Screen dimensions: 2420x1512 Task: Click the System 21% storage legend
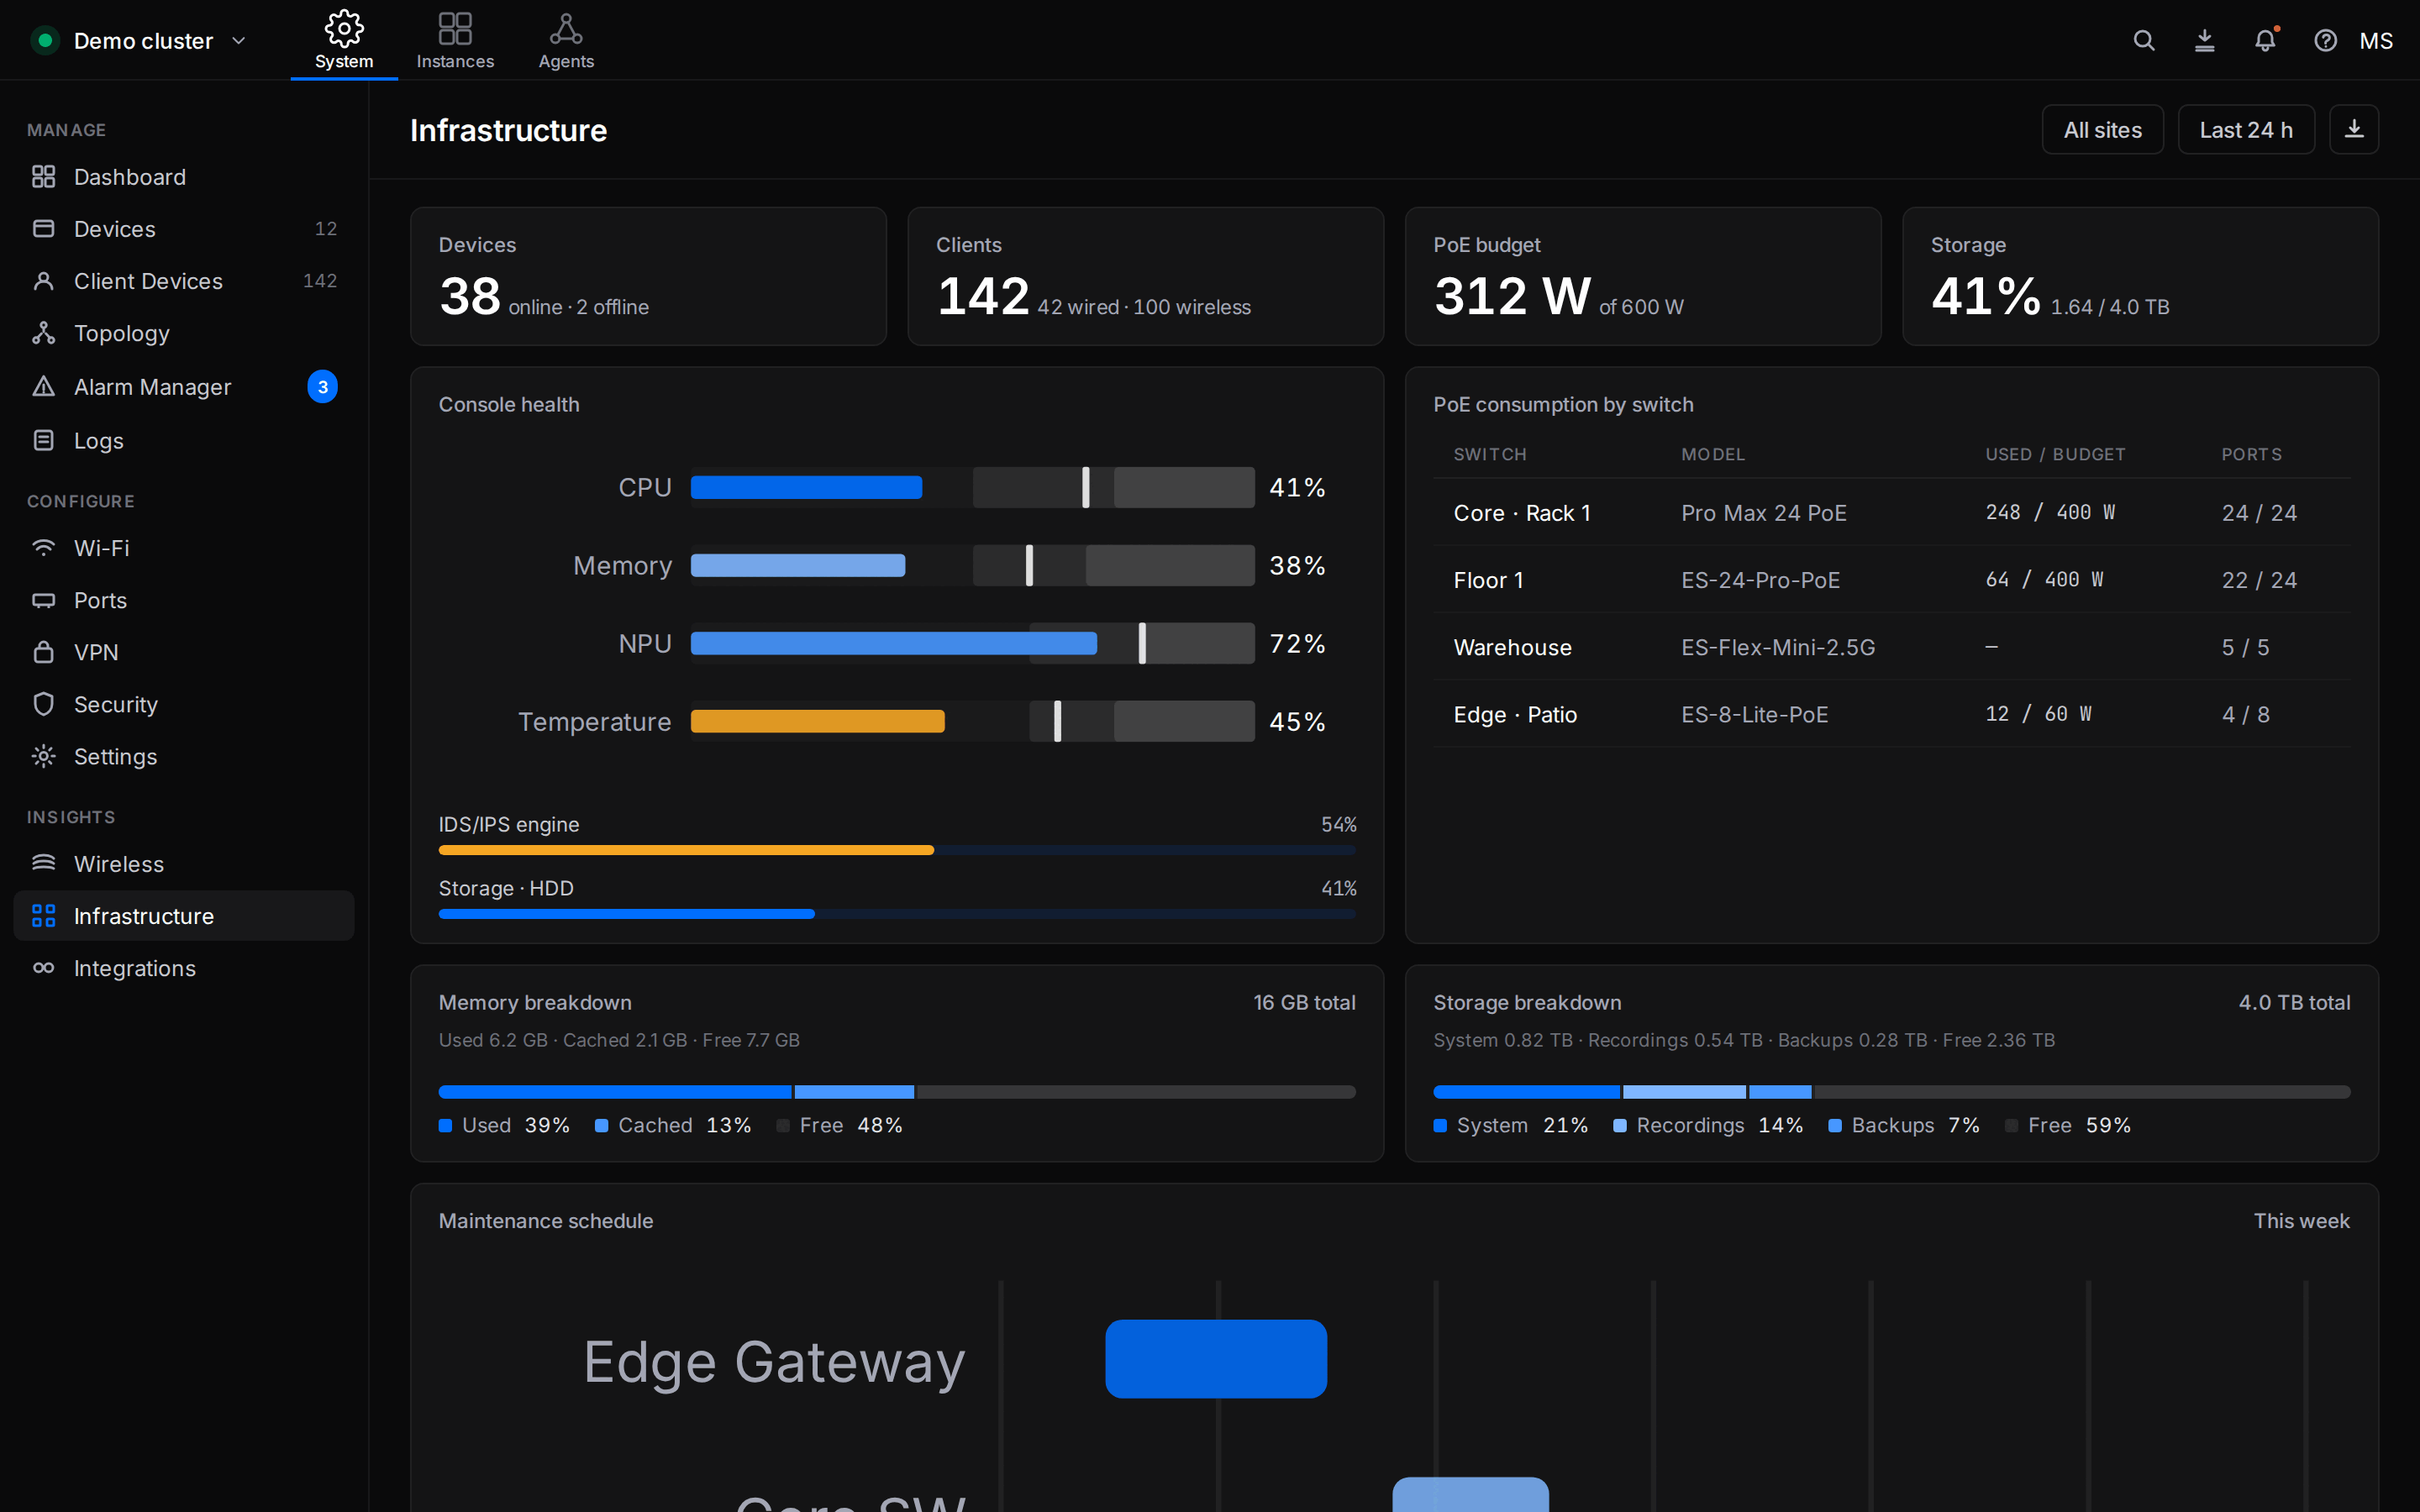[1511, 1125]
